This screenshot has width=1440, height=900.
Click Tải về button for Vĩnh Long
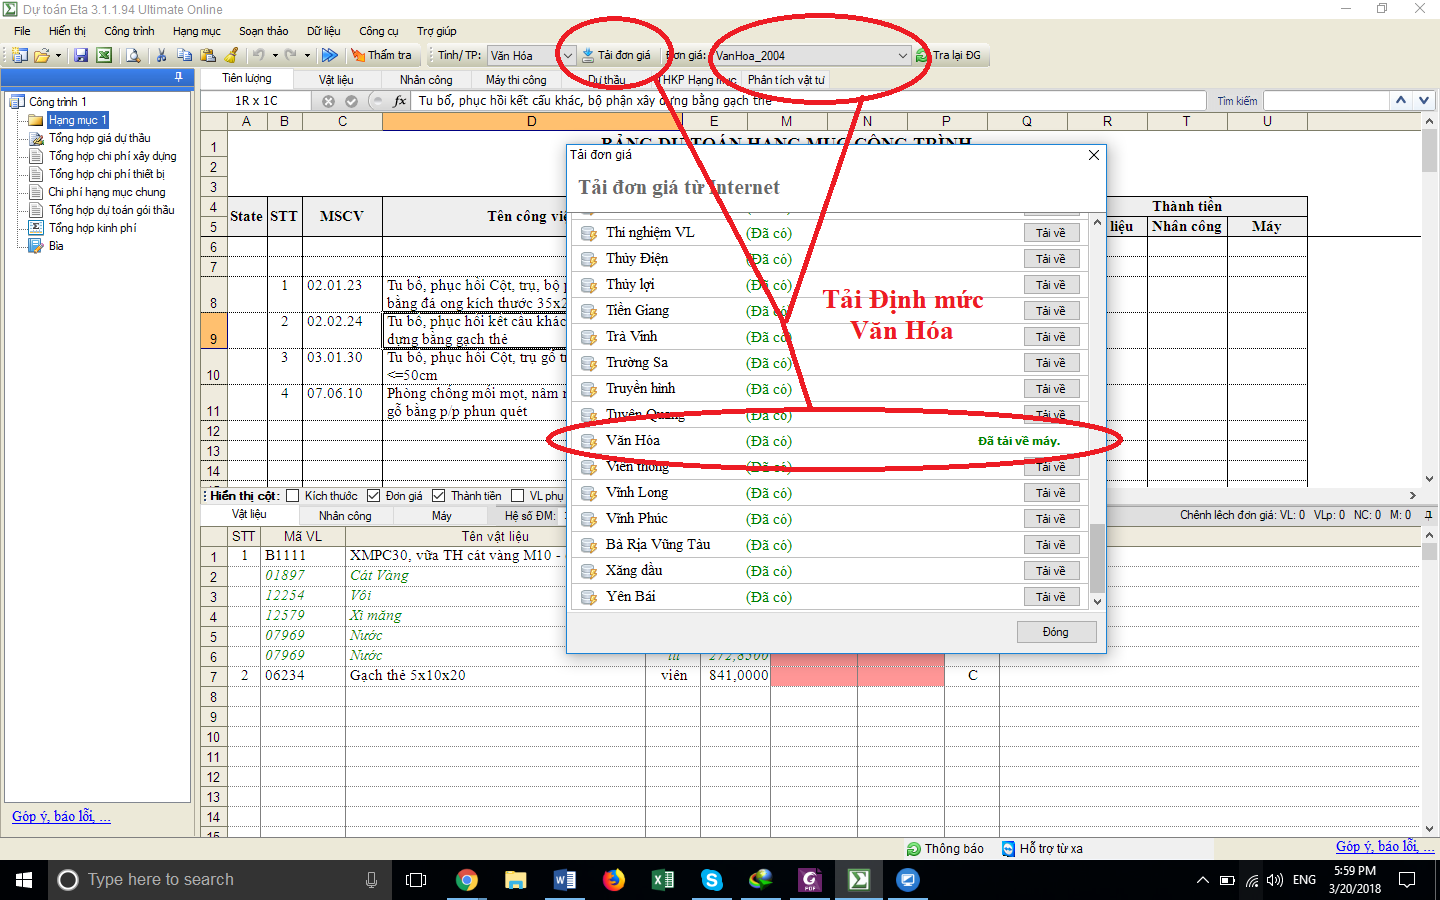[1051, 493]
